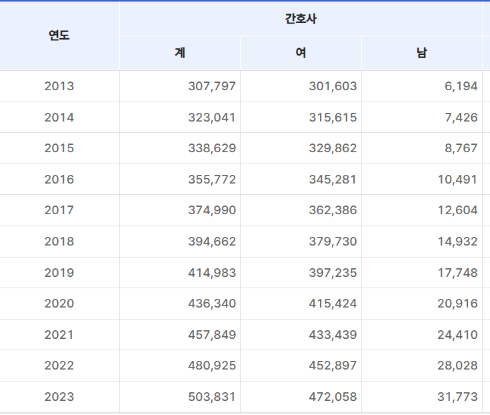
Task: Click the female value 472,058
Action: pos(333,397)
